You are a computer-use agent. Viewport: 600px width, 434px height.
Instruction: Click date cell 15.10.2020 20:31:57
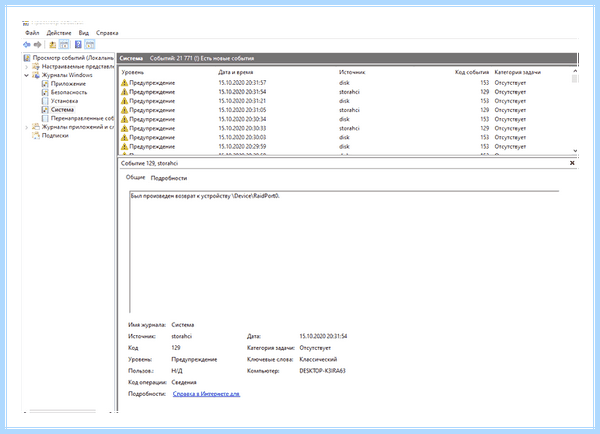pos(242,83)
